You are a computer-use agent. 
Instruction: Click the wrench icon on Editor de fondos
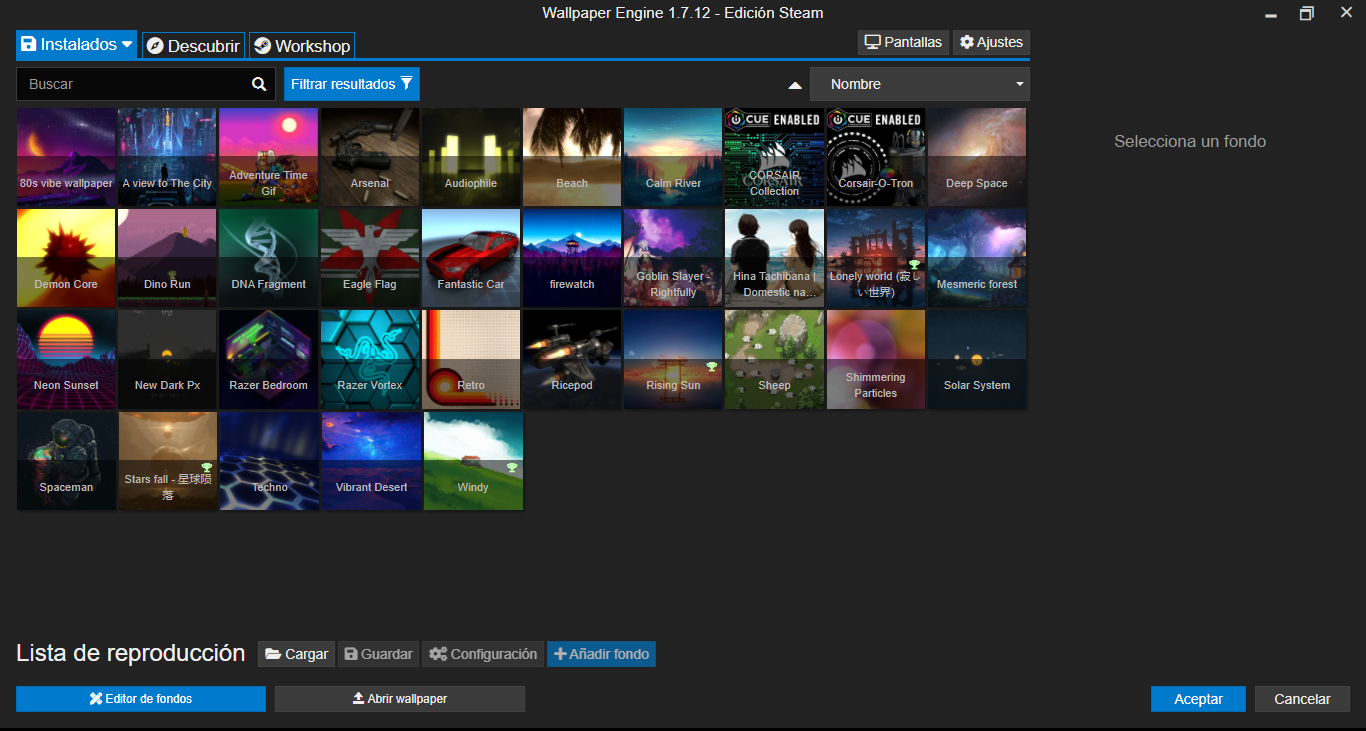[95, 698]
